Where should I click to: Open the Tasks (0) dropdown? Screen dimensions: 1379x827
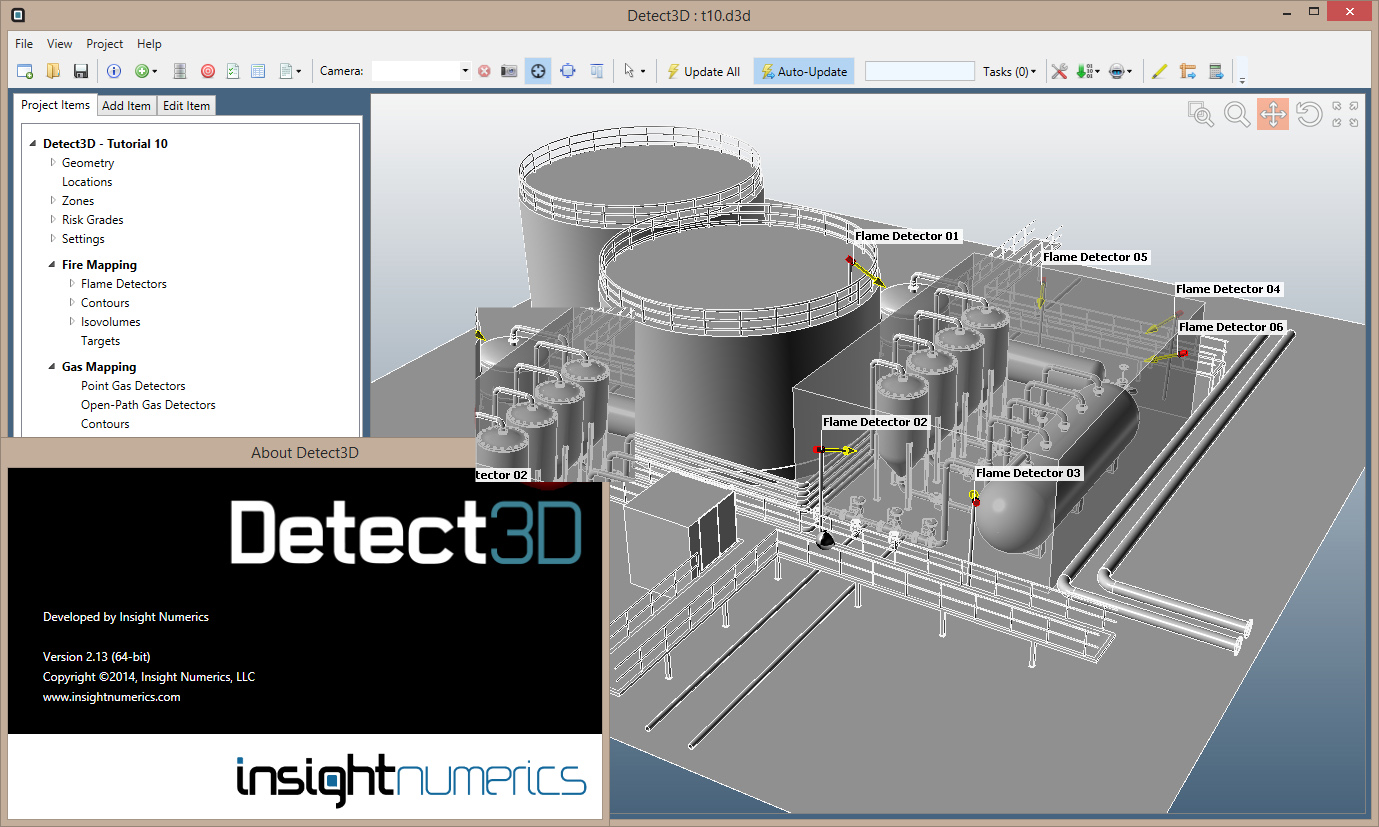coord(1010,71)
